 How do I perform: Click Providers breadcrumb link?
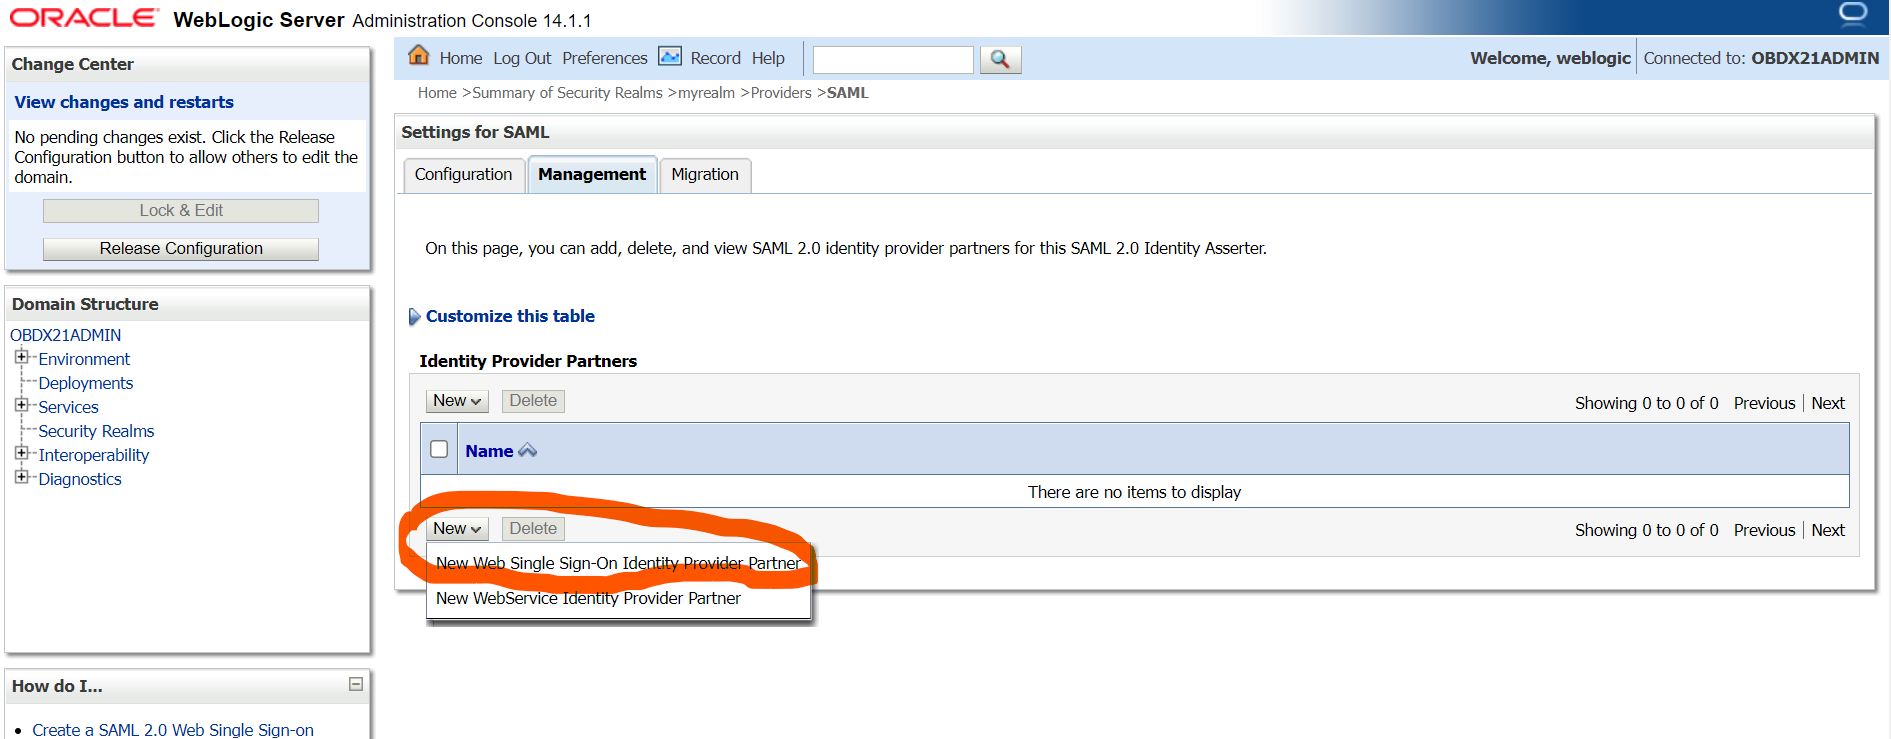[781, 93]
